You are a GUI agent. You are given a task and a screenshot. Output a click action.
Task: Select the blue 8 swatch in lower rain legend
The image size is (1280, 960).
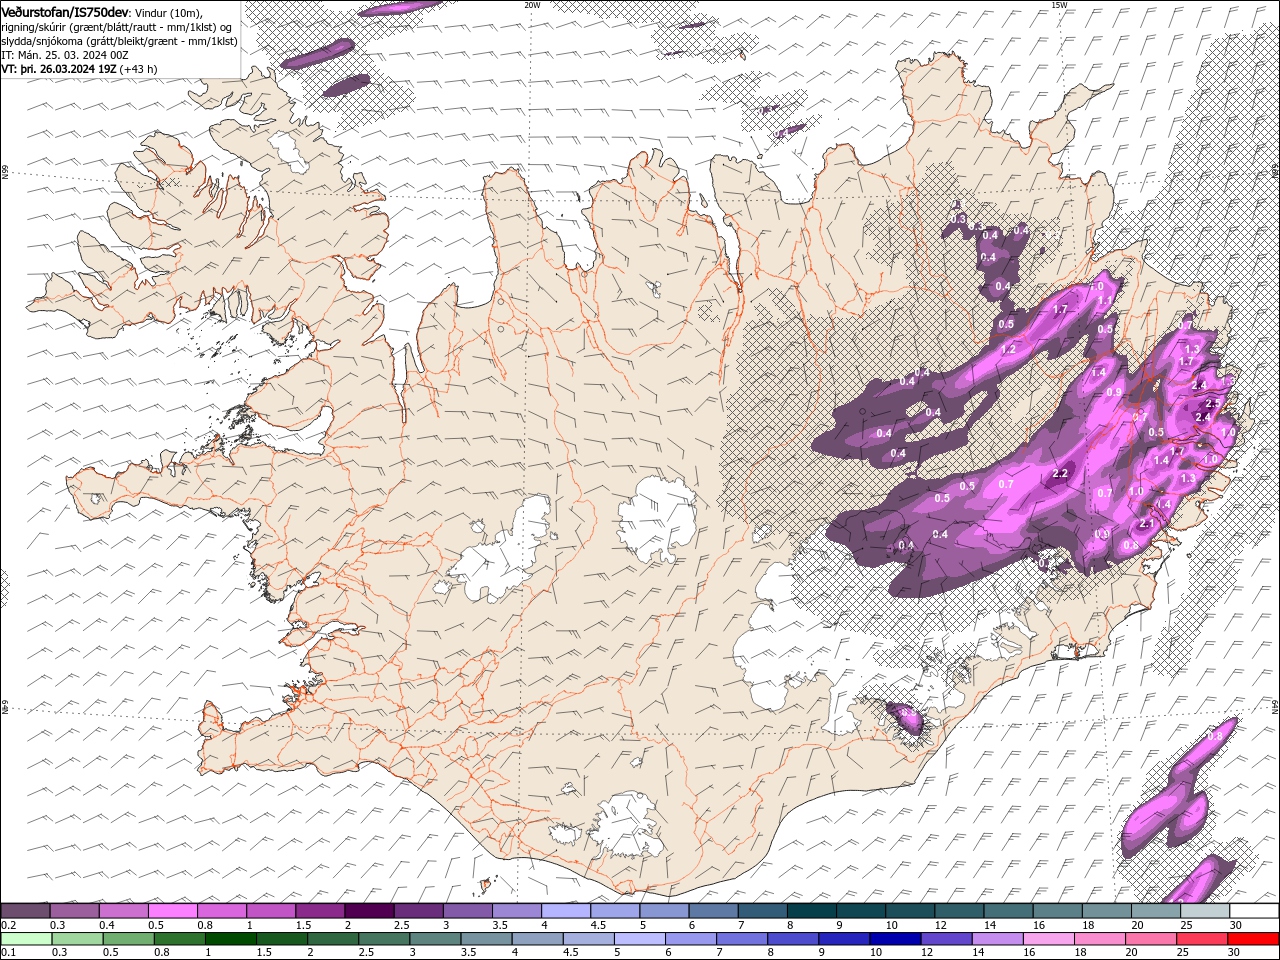[793, 938]
